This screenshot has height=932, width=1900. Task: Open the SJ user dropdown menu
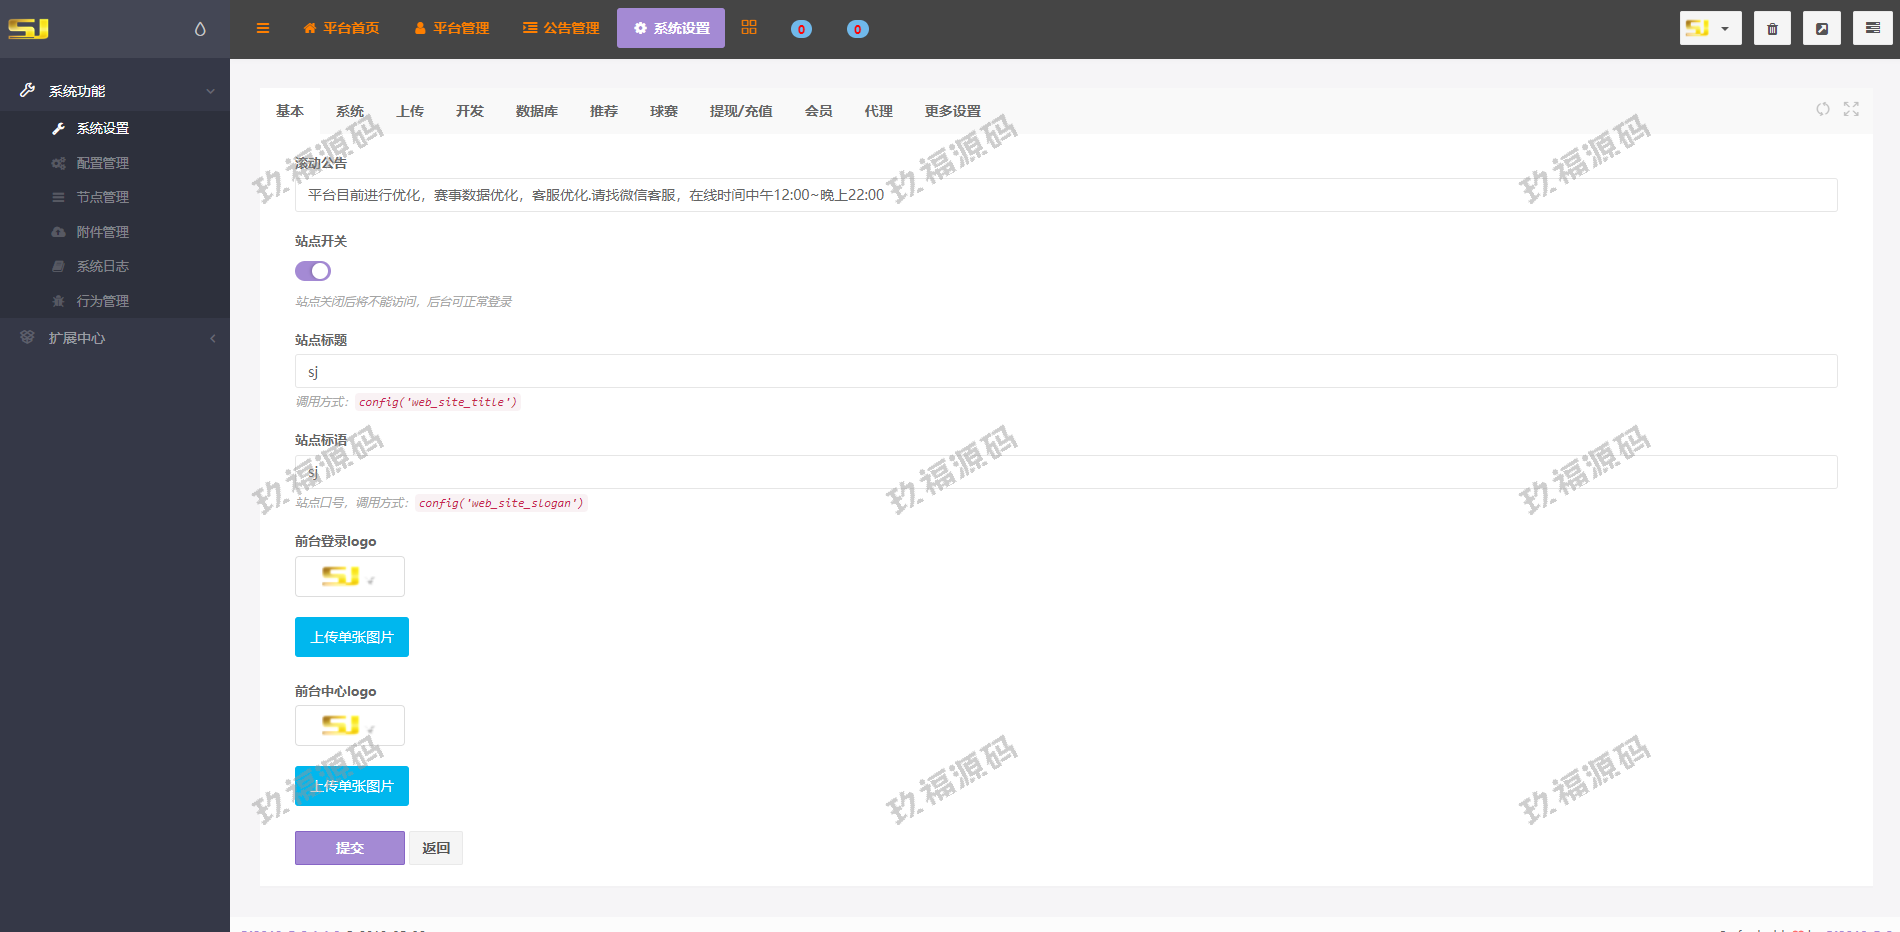click(1710, 28)
